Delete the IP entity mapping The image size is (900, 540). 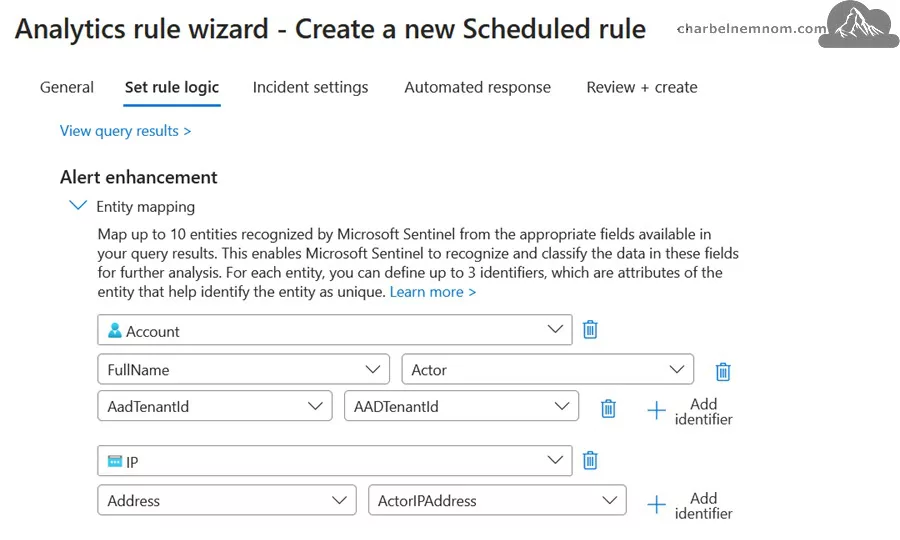point(590,460)
